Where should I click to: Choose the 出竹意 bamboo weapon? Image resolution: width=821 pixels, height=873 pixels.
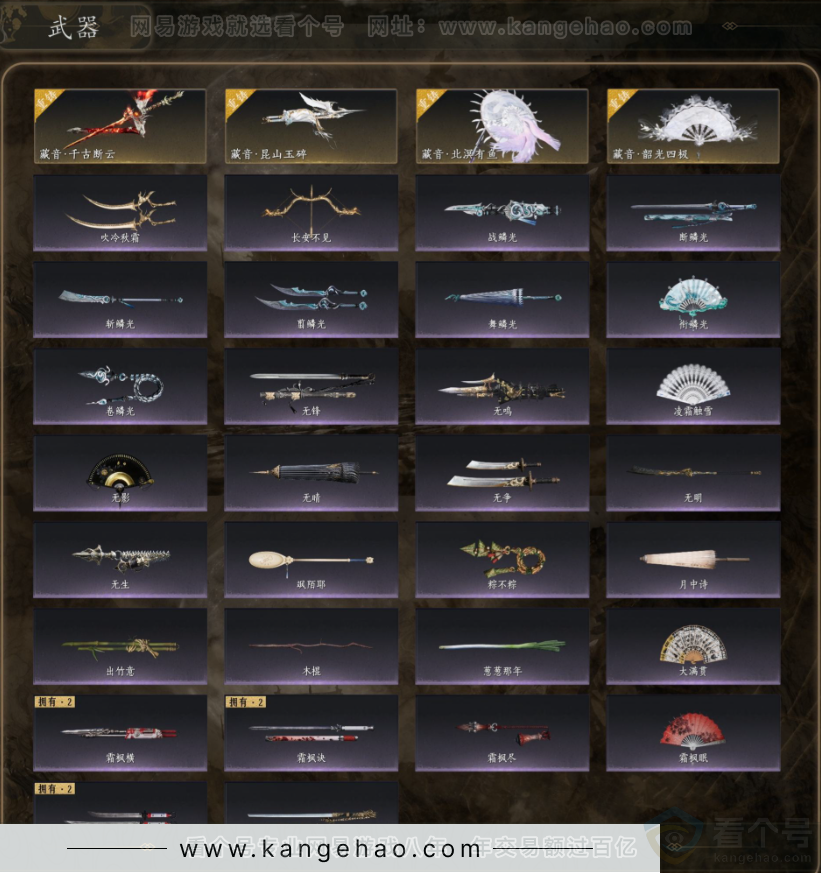click(x=120, y=646)
